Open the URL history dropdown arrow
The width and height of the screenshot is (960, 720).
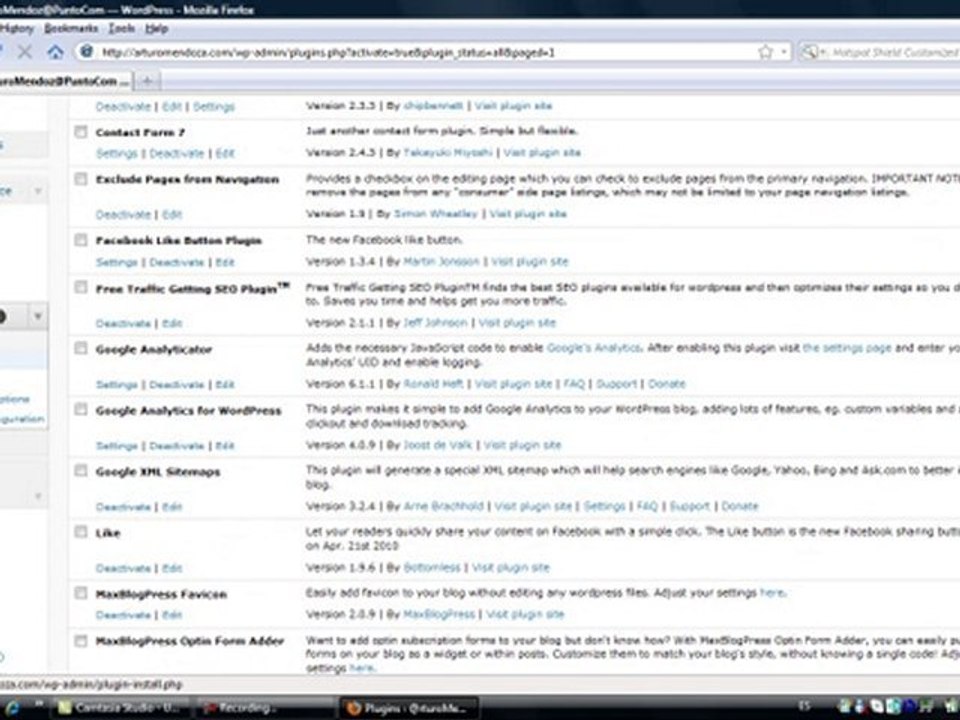(784, 53)
